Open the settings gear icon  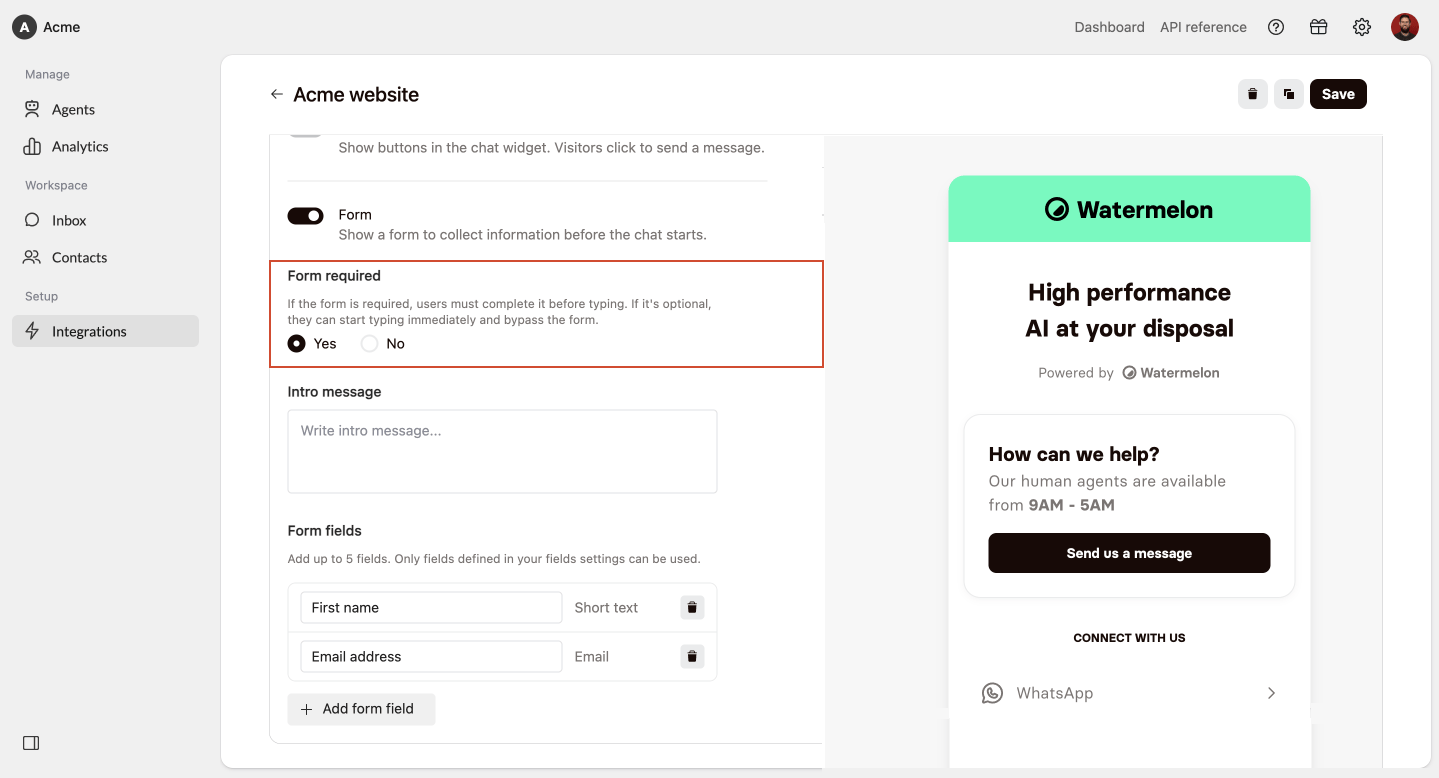tap(1362, 27)
